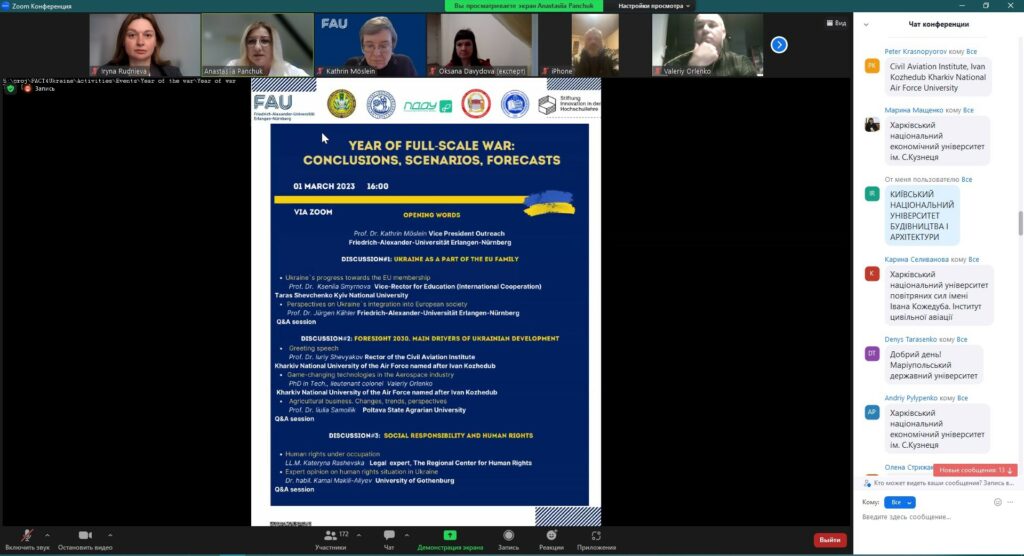Open emoji picker in chat input

tap(997, 502)
